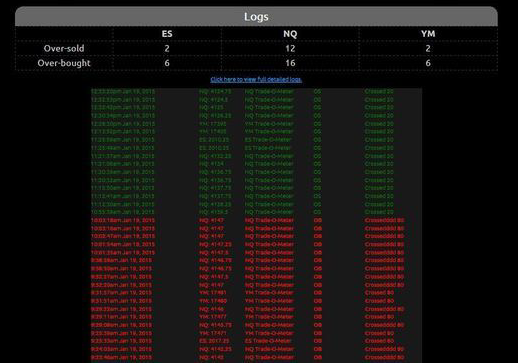Select the ES column header
Screen dimensions: 518x363
[167, 34]
